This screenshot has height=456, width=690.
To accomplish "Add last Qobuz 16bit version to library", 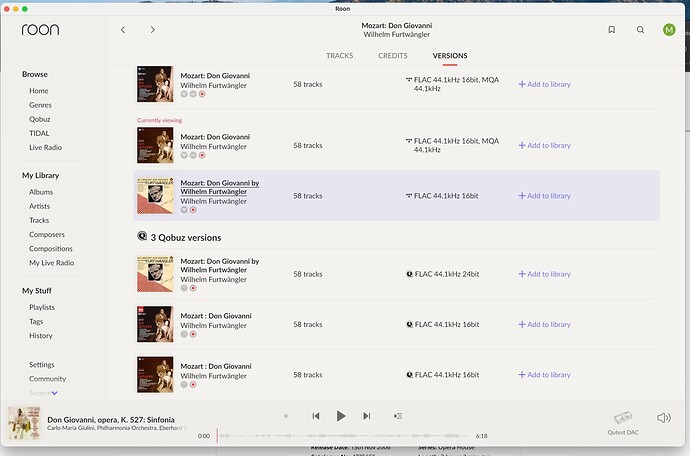I will coord(544,375).
